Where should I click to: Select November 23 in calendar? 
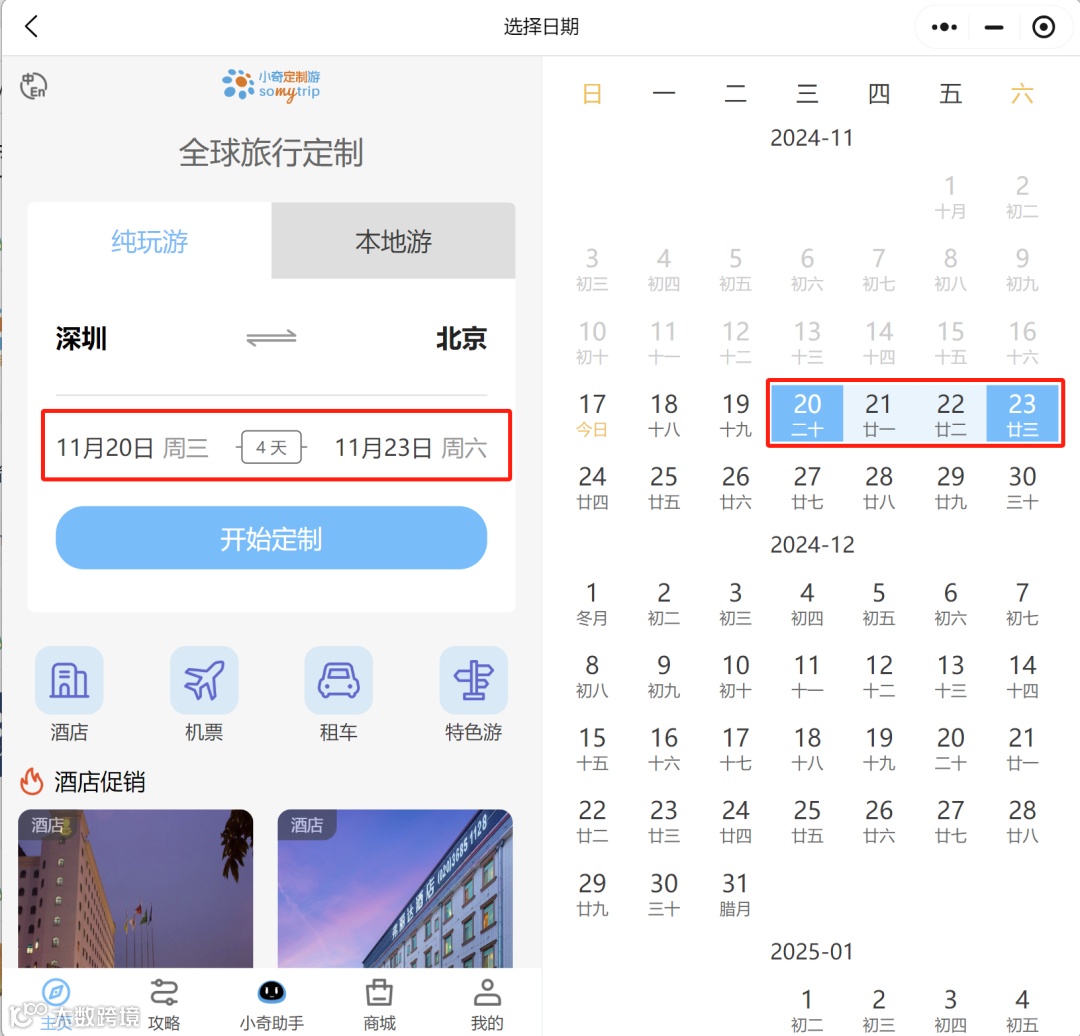click(1022, 413)
